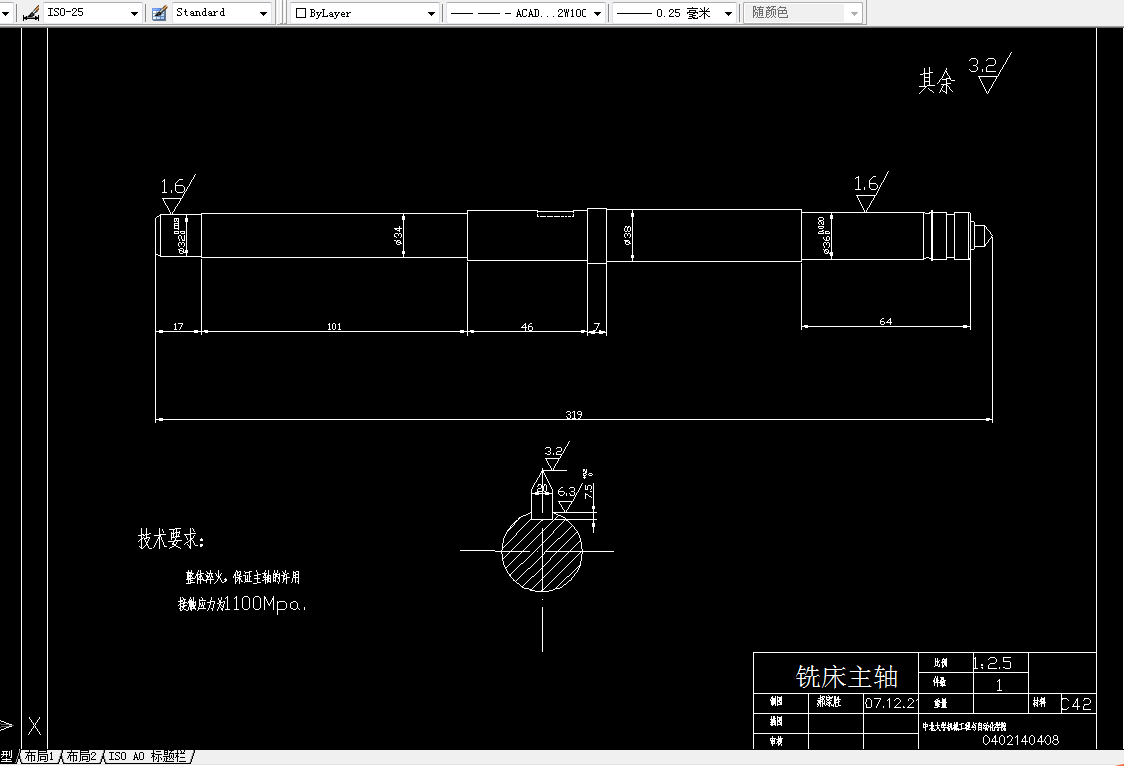
Task: Click the 其余 surface finish note
Action: point(937,81)
